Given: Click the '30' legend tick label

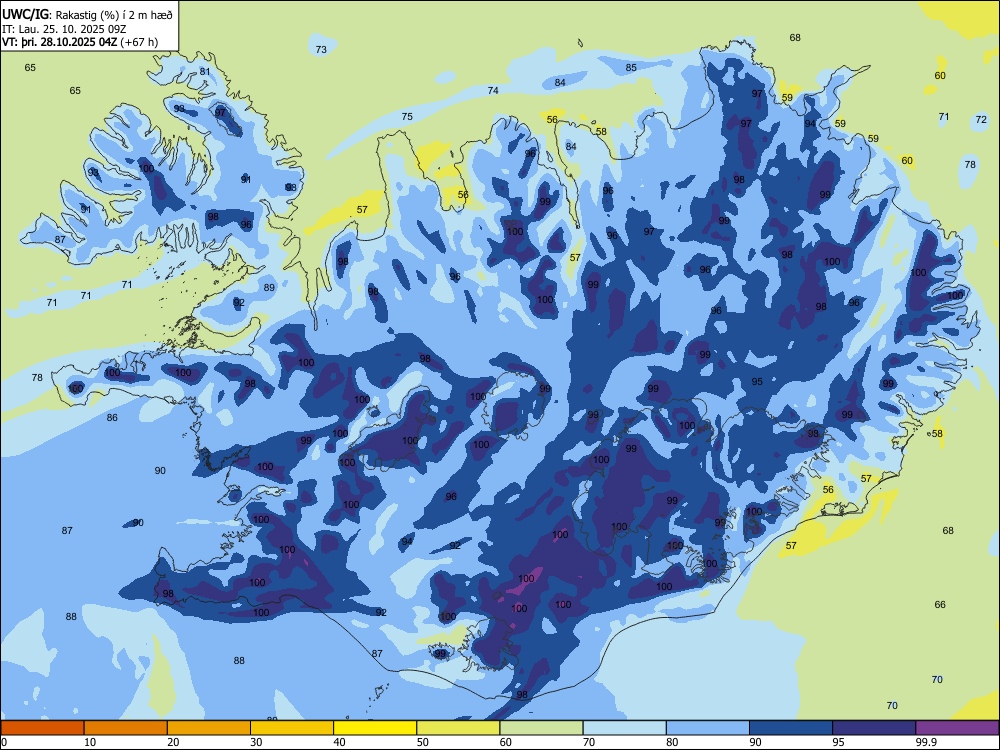Looking at the screenshot, I should [x=256, y=742].
